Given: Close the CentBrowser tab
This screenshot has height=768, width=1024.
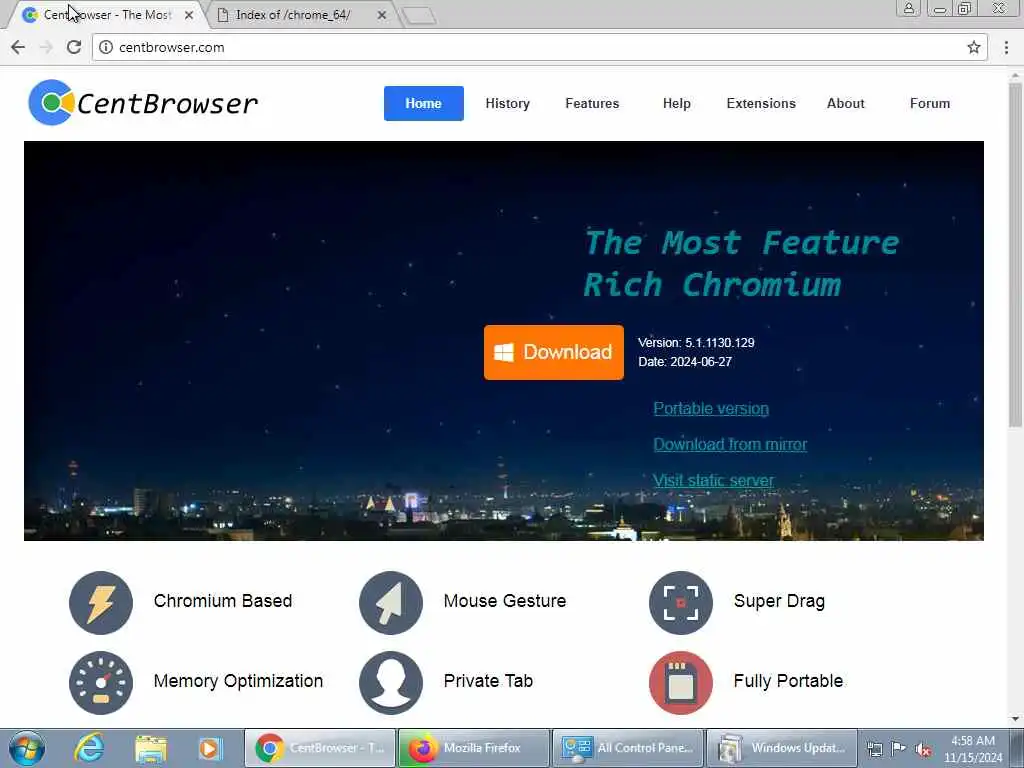Looking at the screenshot, I should click(x=189, y=15).
